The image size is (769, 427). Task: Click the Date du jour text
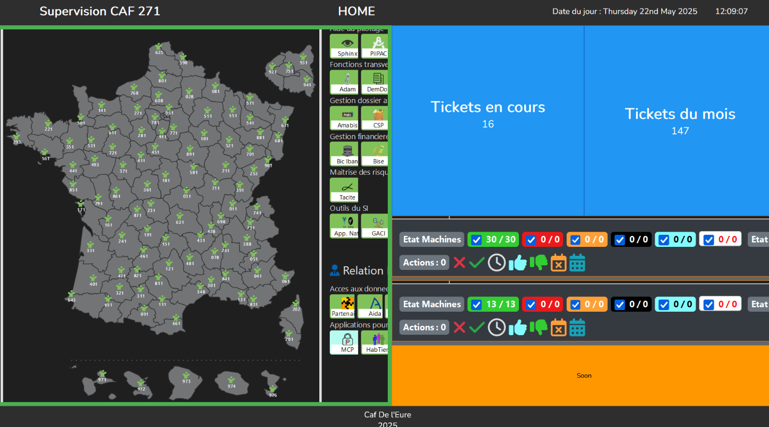(x=624, y=11)
